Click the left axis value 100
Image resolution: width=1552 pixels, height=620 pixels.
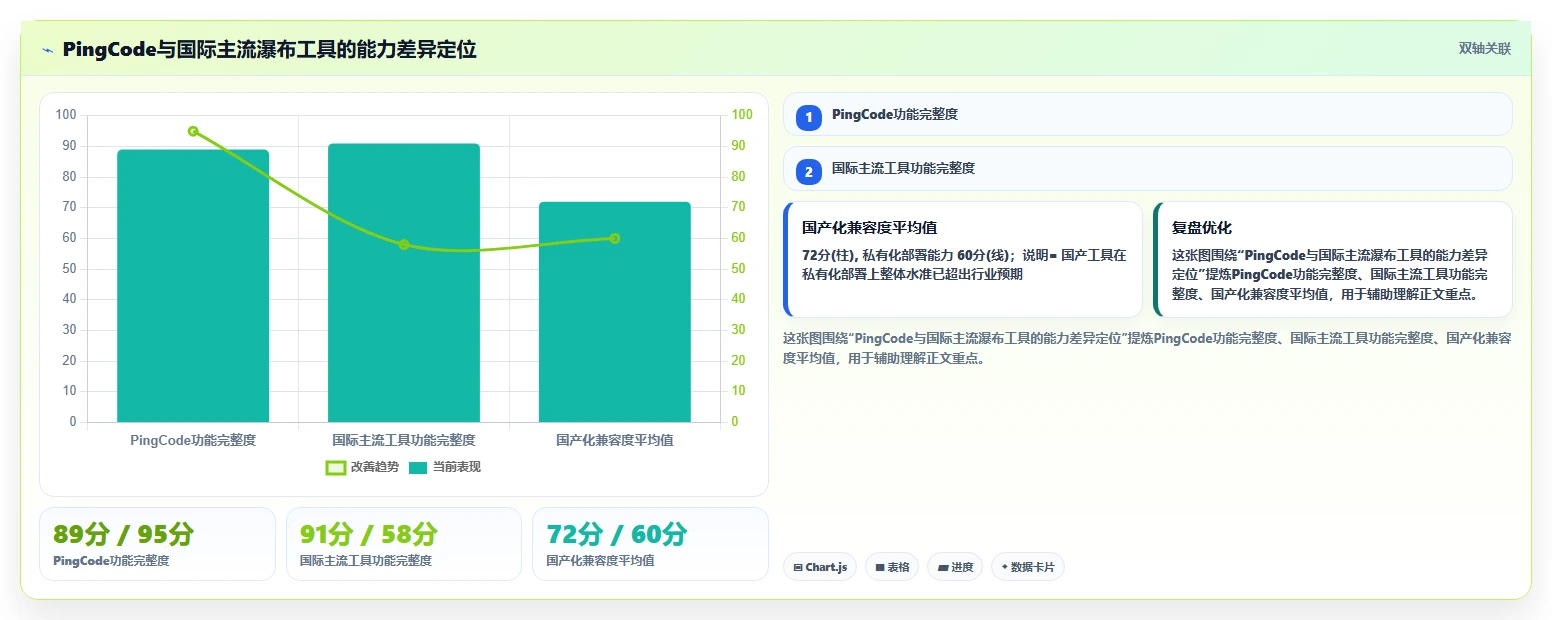point(67,115)
